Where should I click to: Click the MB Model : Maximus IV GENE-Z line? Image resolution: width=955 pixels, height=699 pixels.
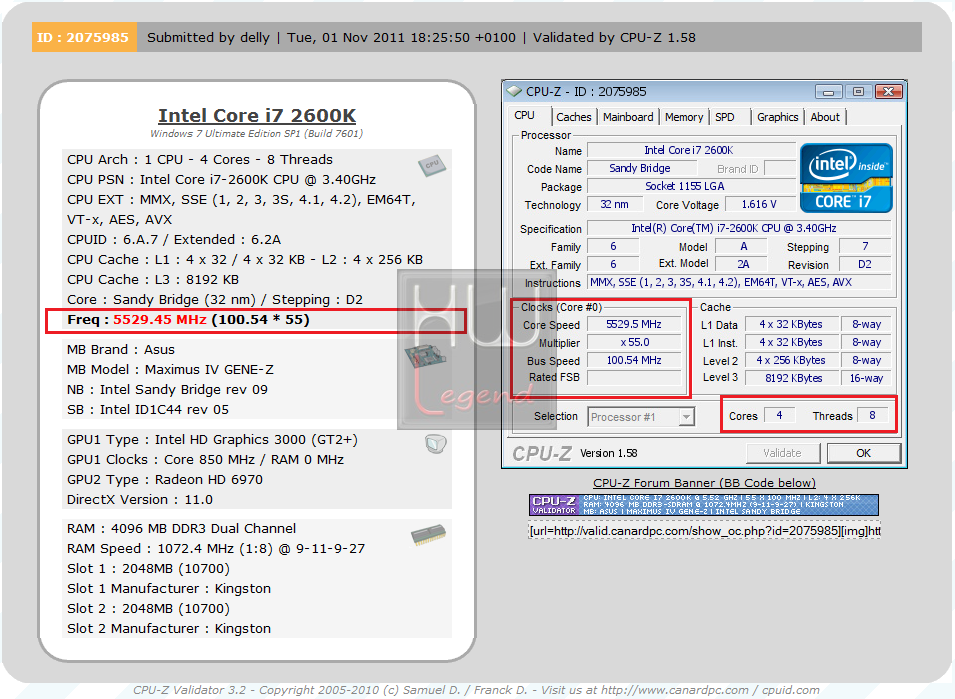171,370
